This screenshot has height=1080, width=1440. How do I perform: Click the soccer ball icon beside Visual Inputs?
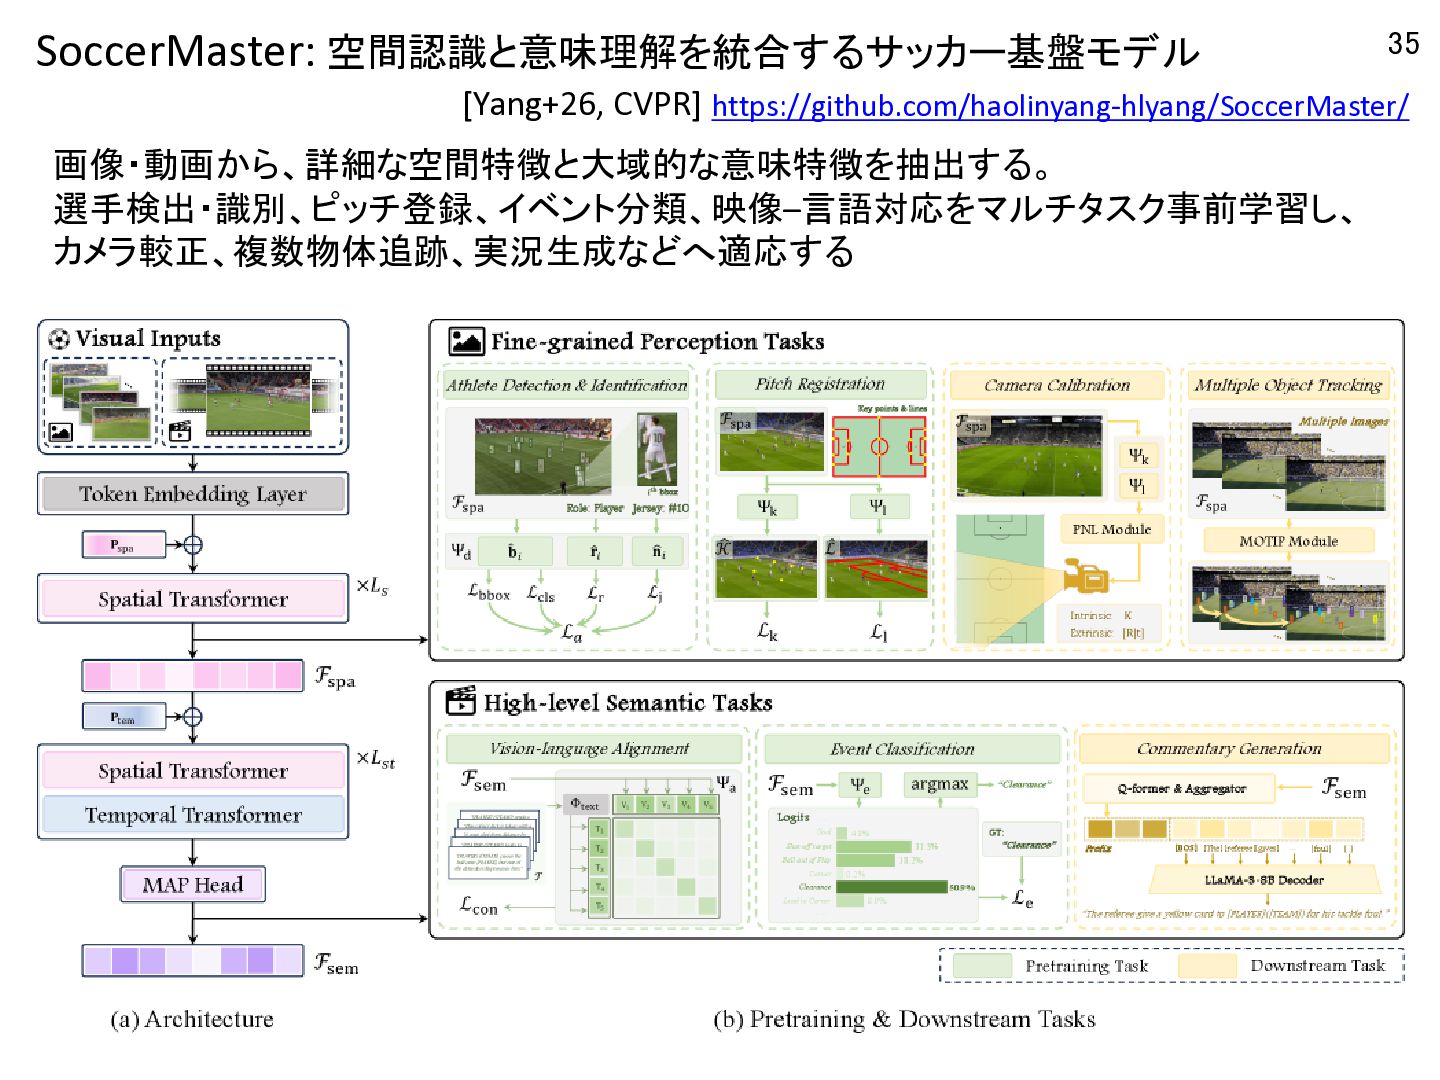[x=59, y=339]
